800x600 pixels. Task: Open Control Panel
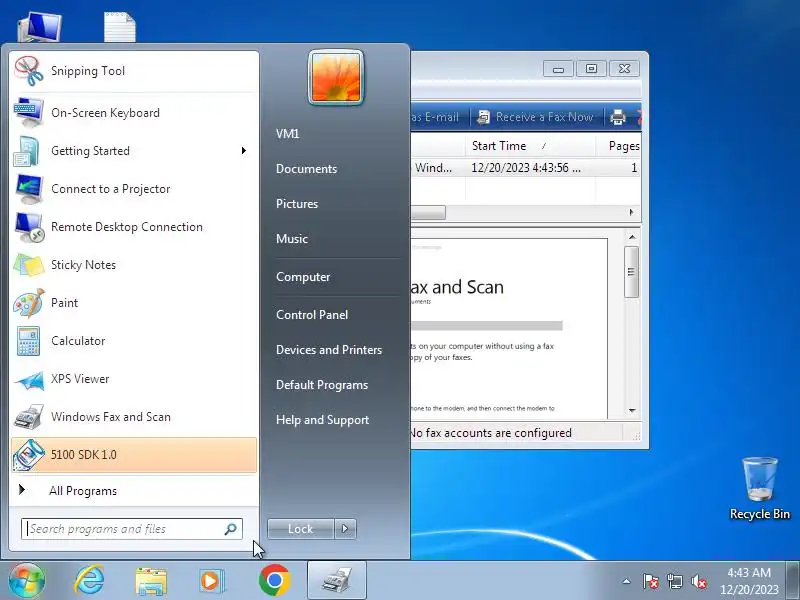(312, 315)
